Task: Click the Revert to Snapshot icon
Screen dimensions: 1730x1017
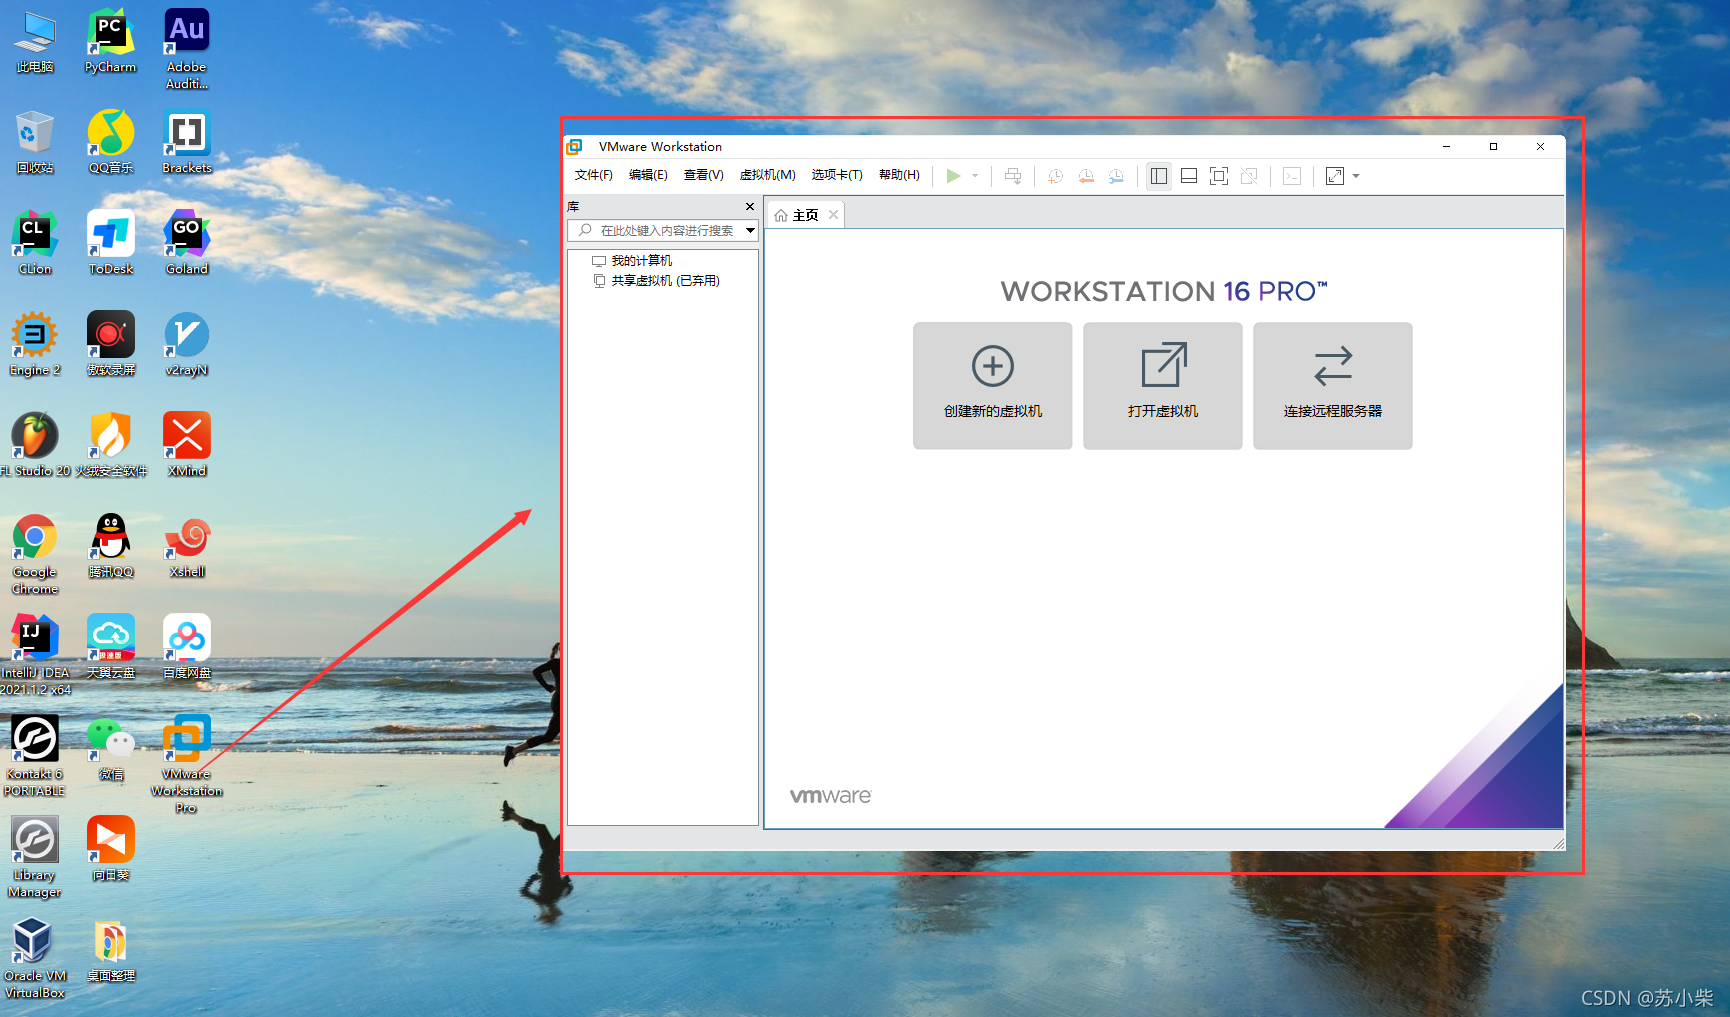Action: click(1086, 176)
